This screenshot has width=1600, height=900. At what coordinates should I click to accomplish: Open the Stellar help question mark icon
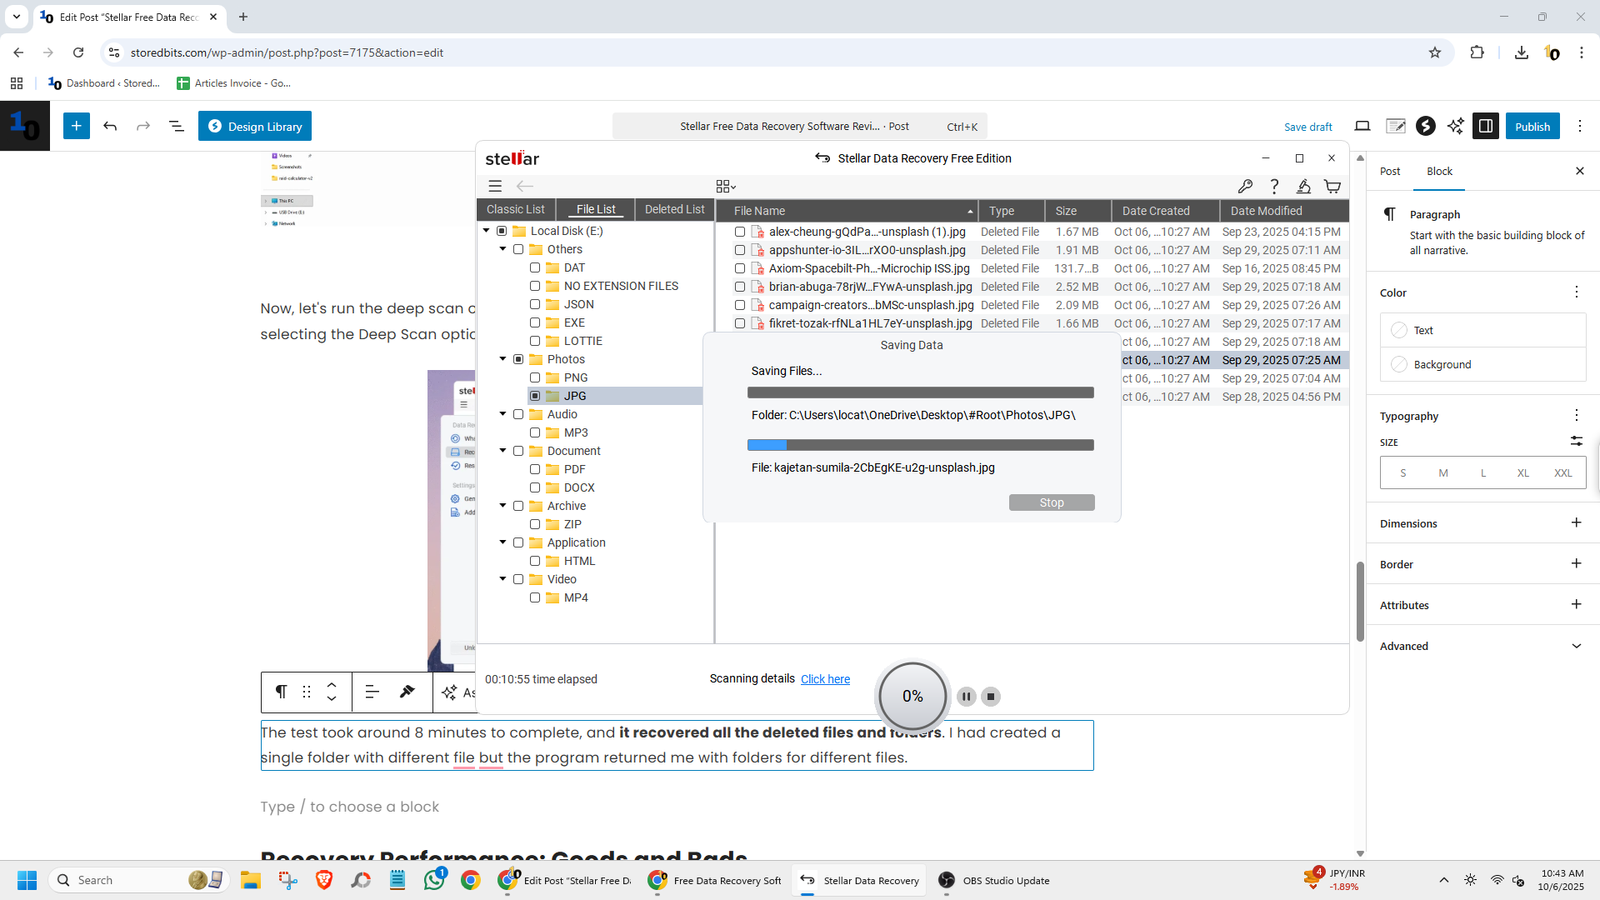pos(1274,186)
